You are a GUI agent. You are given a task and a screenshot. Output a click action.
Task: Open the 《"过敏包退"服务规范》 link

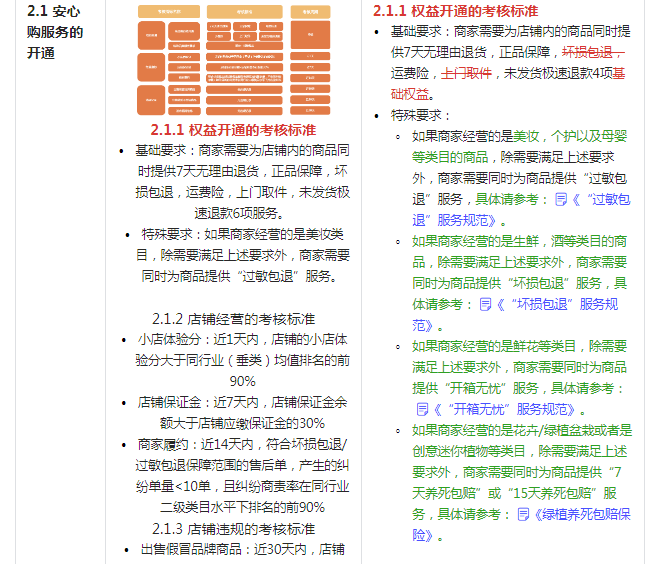click(600, 200)
